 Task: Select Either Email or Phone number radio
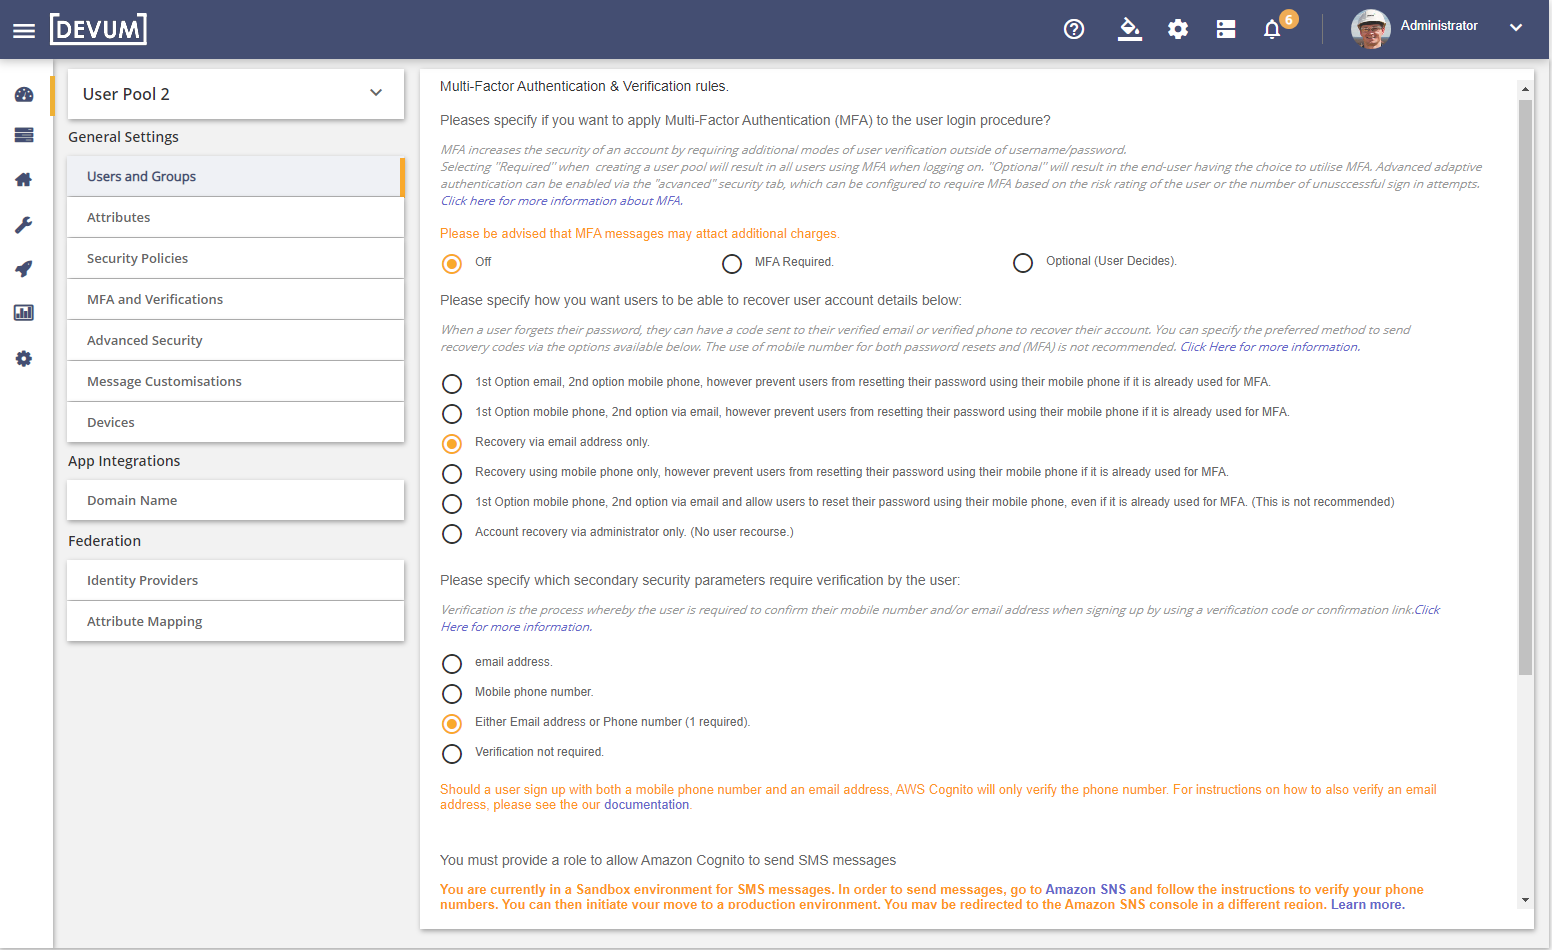tap(452, 723)
